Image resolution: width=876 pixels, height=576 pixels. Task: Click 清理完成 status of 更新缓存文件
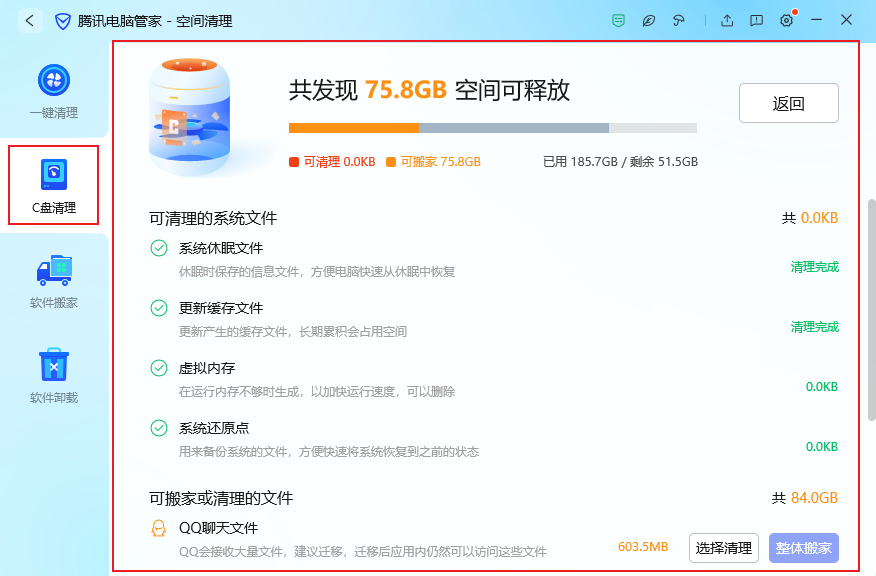815,327
